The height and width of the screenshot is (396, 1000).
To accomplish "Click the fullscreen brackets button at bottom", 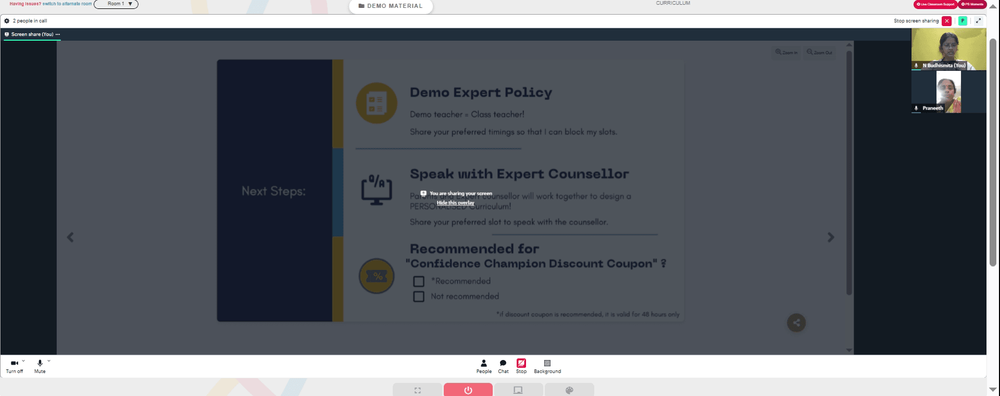I will pyautogui.click(x=417, y=390).
